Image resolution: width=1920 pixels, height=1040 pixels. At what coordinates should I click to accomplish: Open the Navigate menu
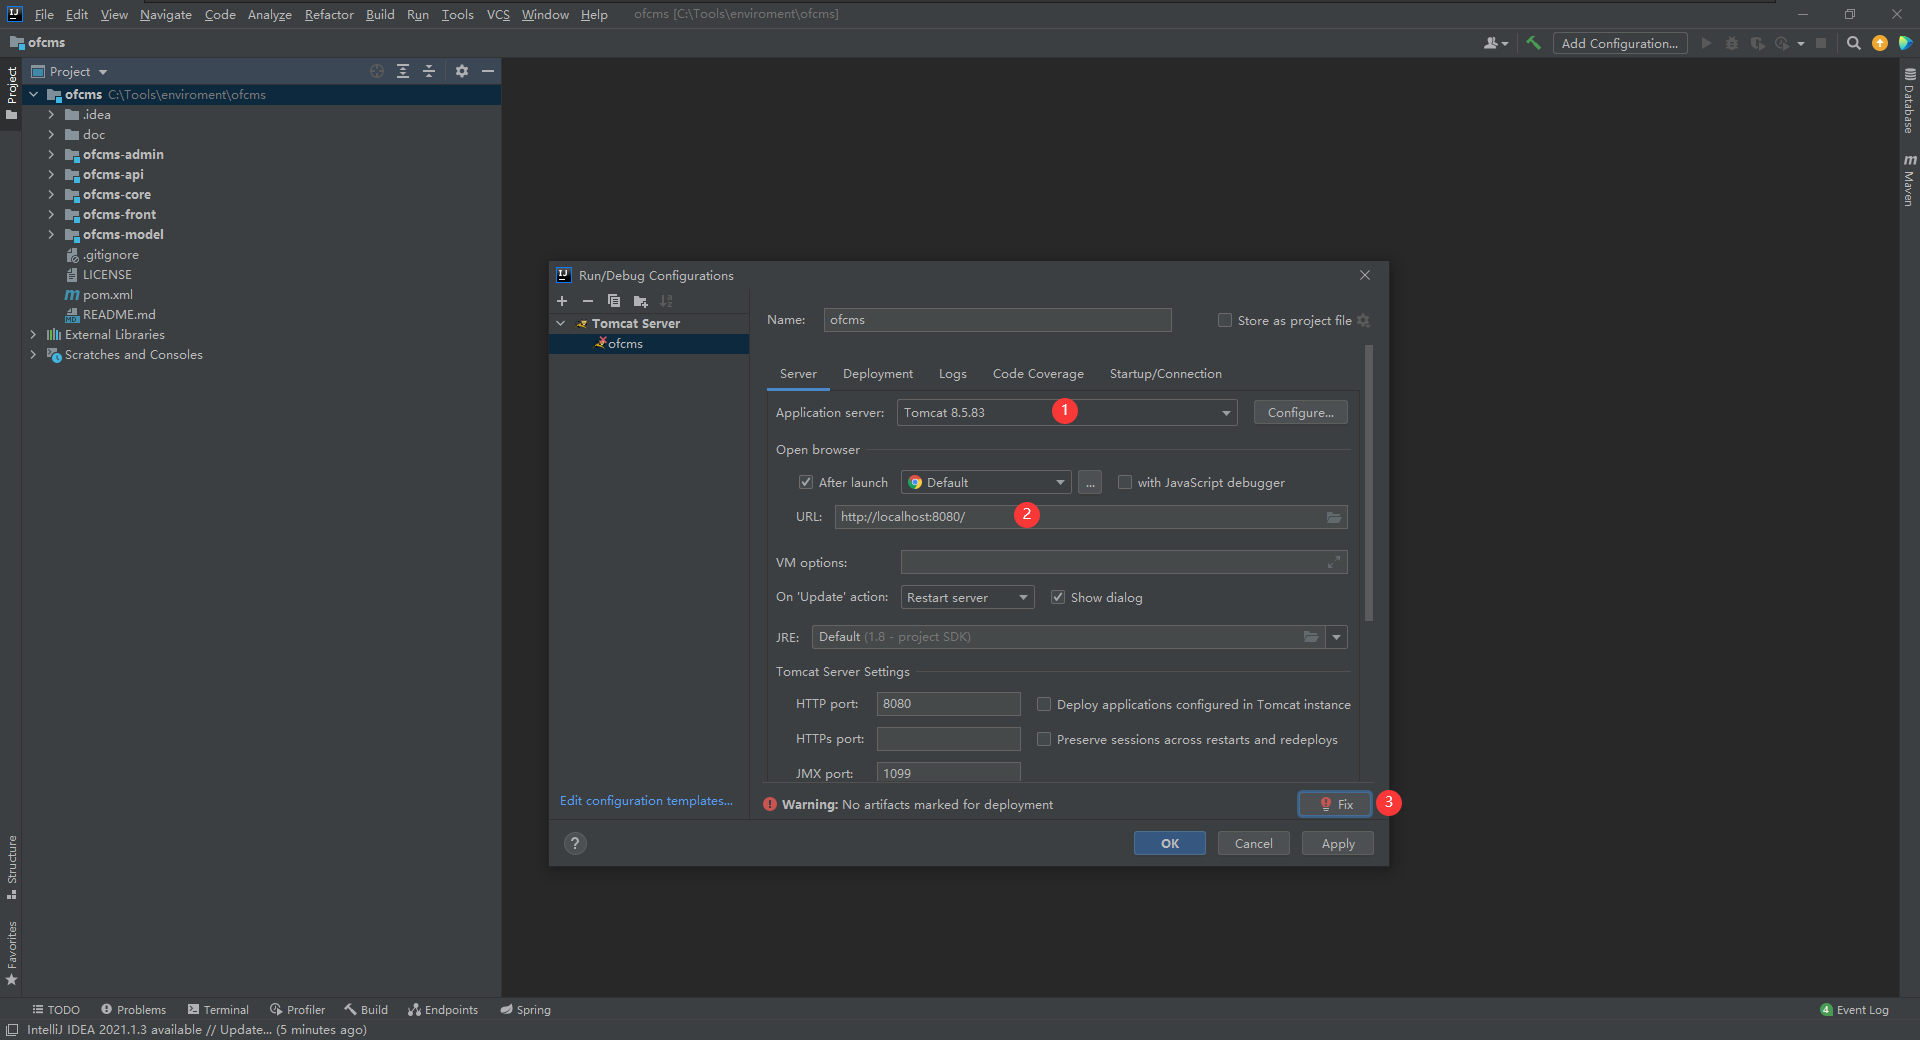tap(166, 14)
